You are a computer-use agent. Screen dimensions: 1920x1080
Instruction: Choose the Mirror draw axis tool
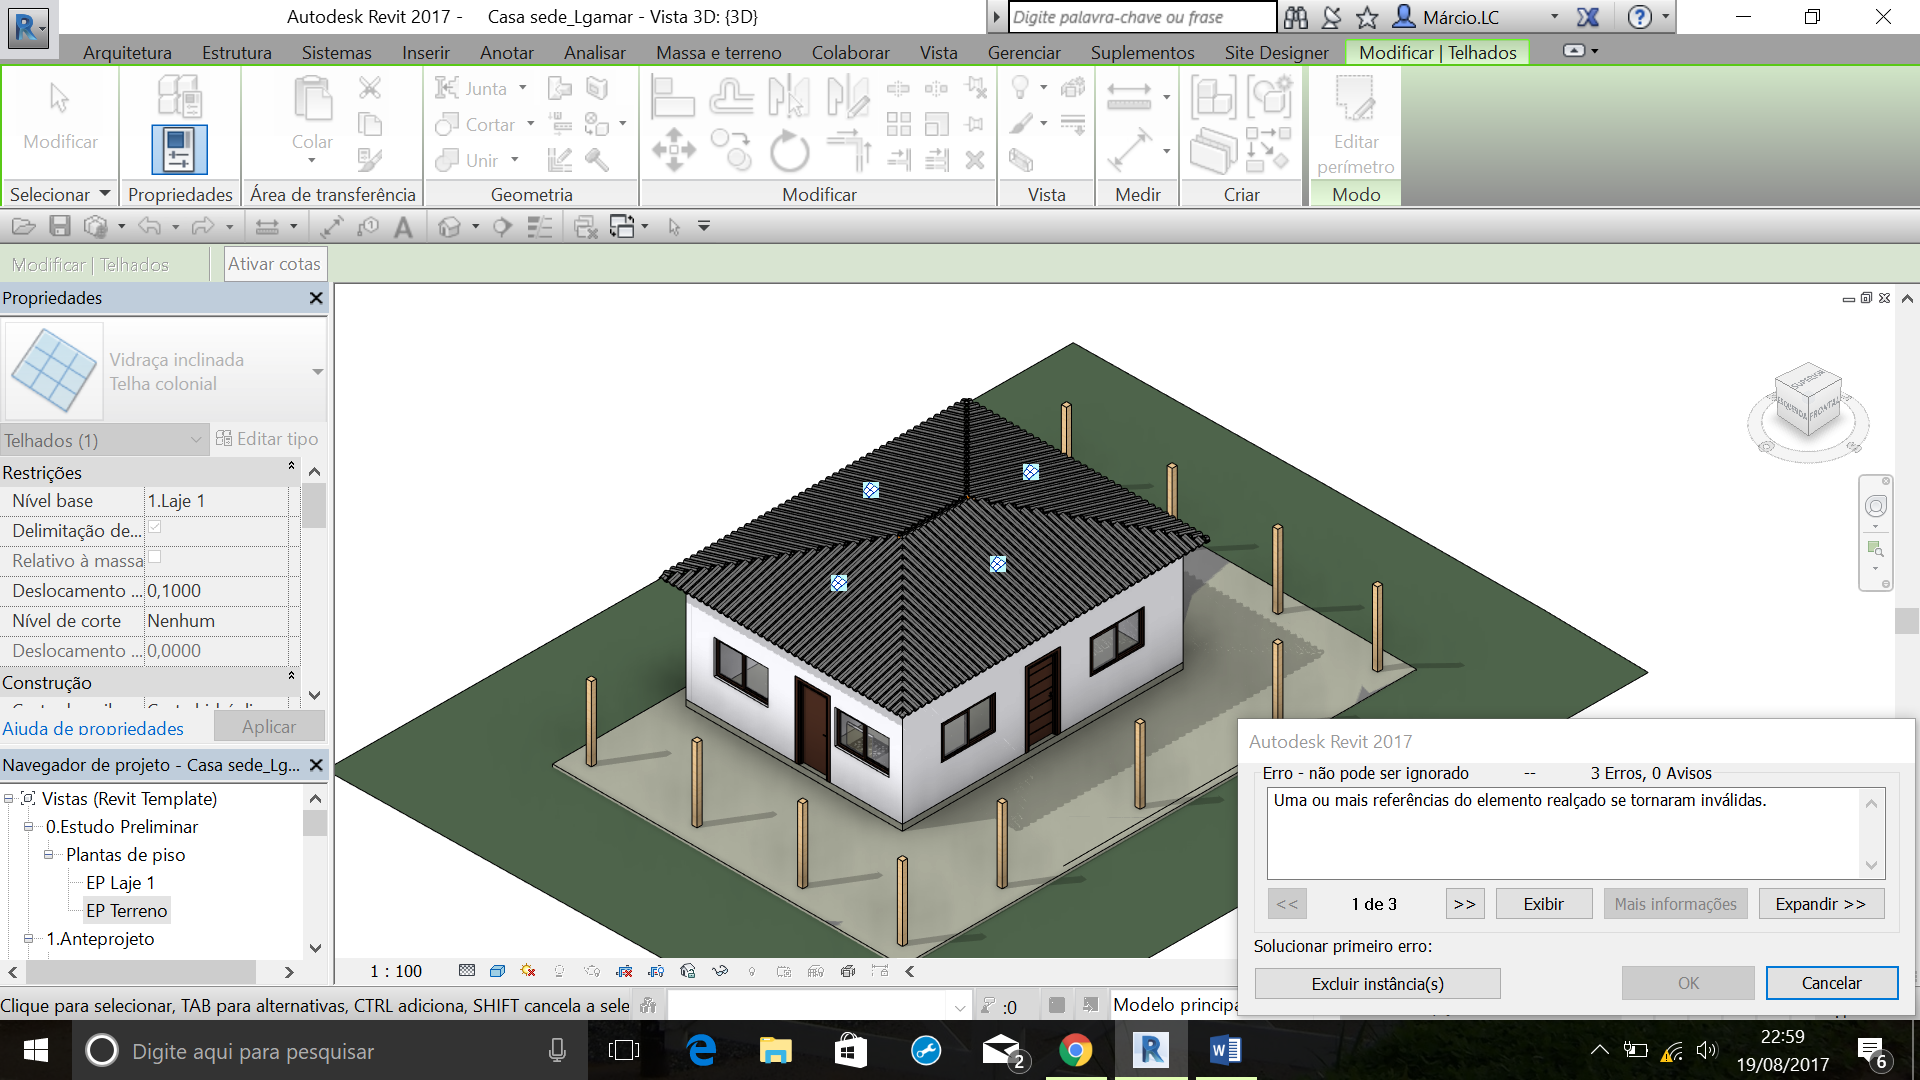pyautogui.click(x=848, y=97)
